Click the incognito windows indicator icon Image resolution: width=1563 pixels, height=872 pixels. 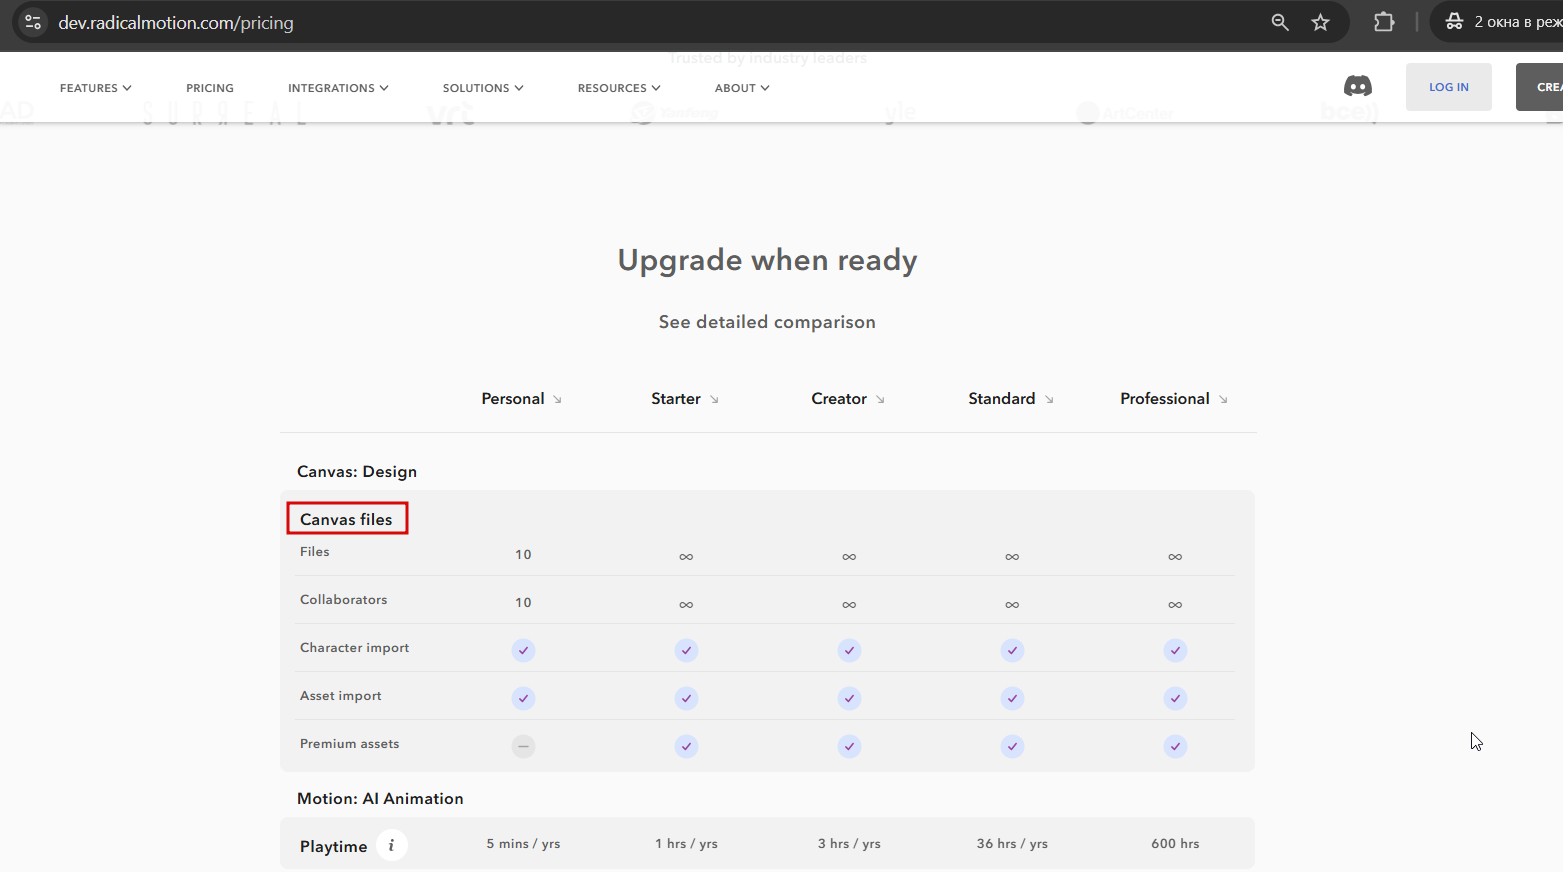1455,22
